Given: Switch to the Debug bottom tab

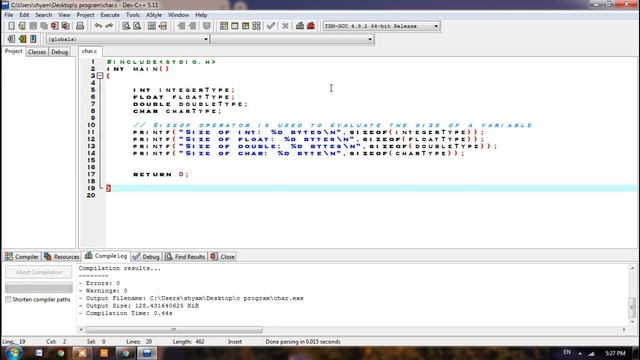Looking at the screenshot, I should [146, 257].
